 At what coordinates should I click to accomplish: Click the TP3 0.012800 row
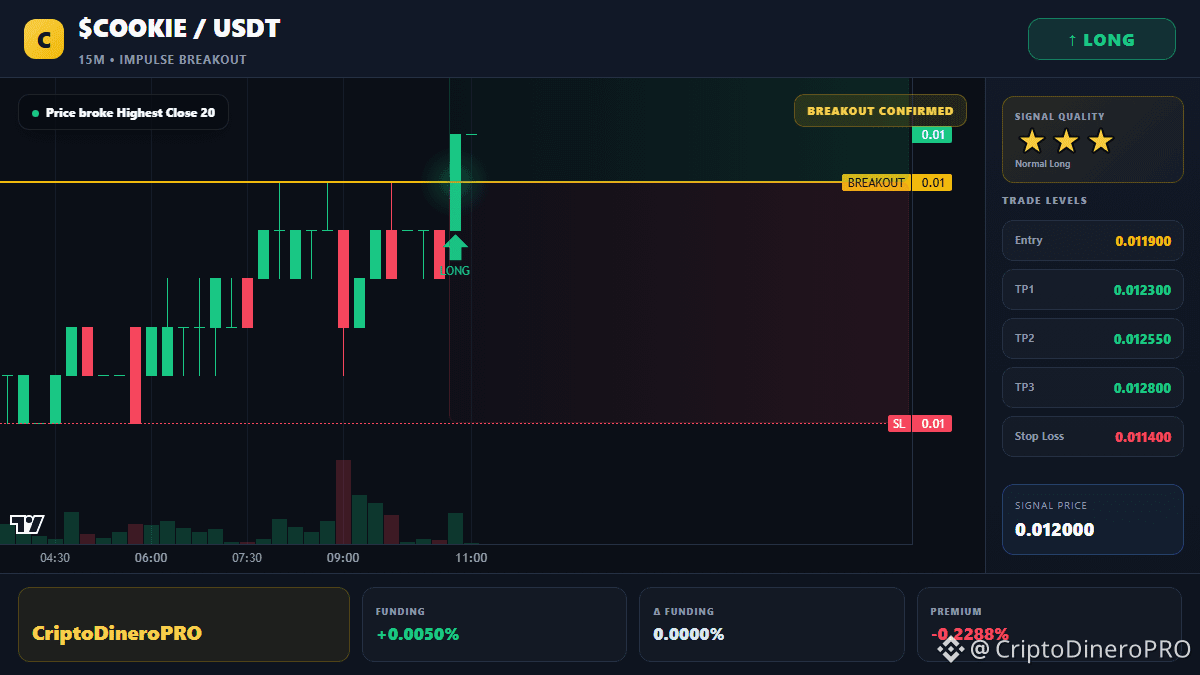[1093, 388]
